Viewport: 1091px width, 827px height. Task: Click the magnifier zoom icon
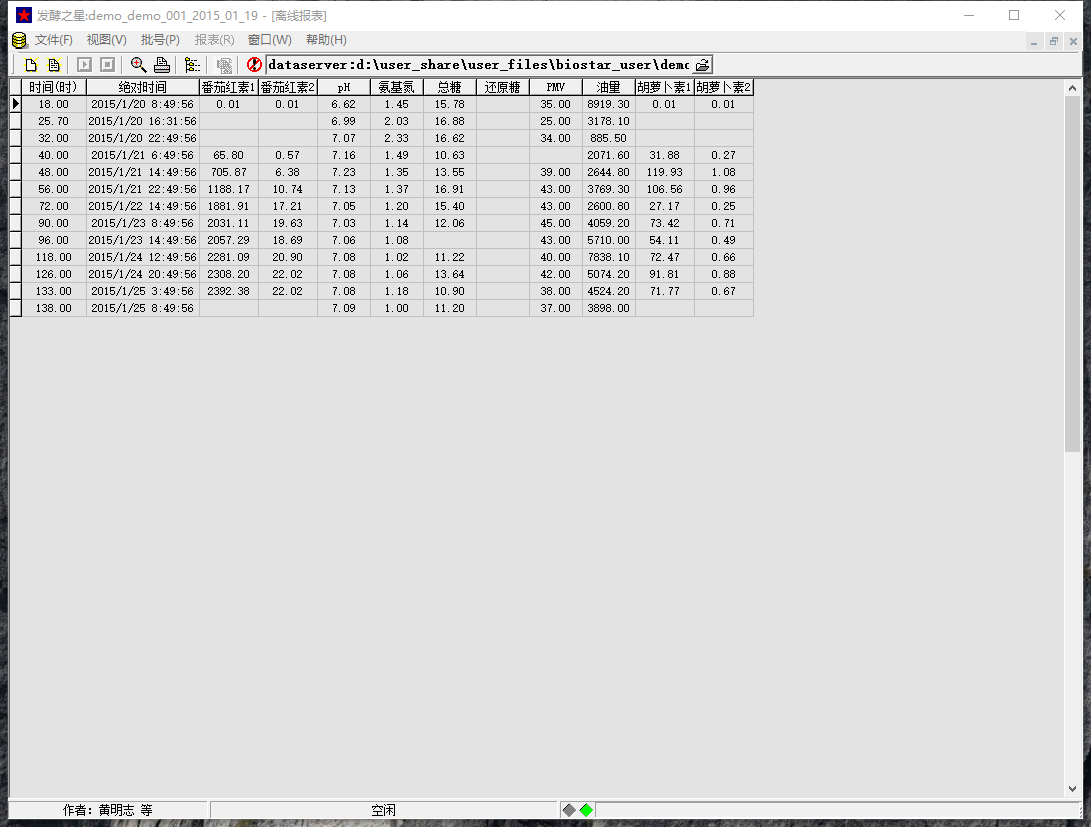(138, 65)
